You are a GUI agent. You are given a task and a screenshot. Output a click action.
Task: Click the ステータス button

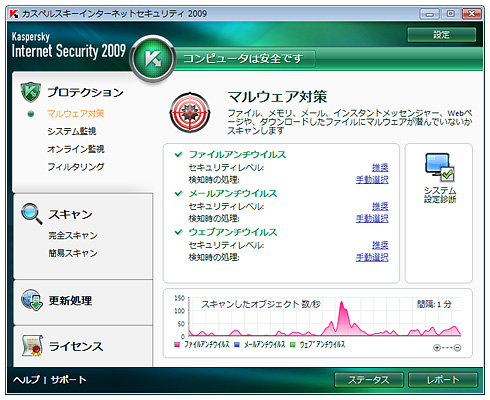click(x=369, y=380)
